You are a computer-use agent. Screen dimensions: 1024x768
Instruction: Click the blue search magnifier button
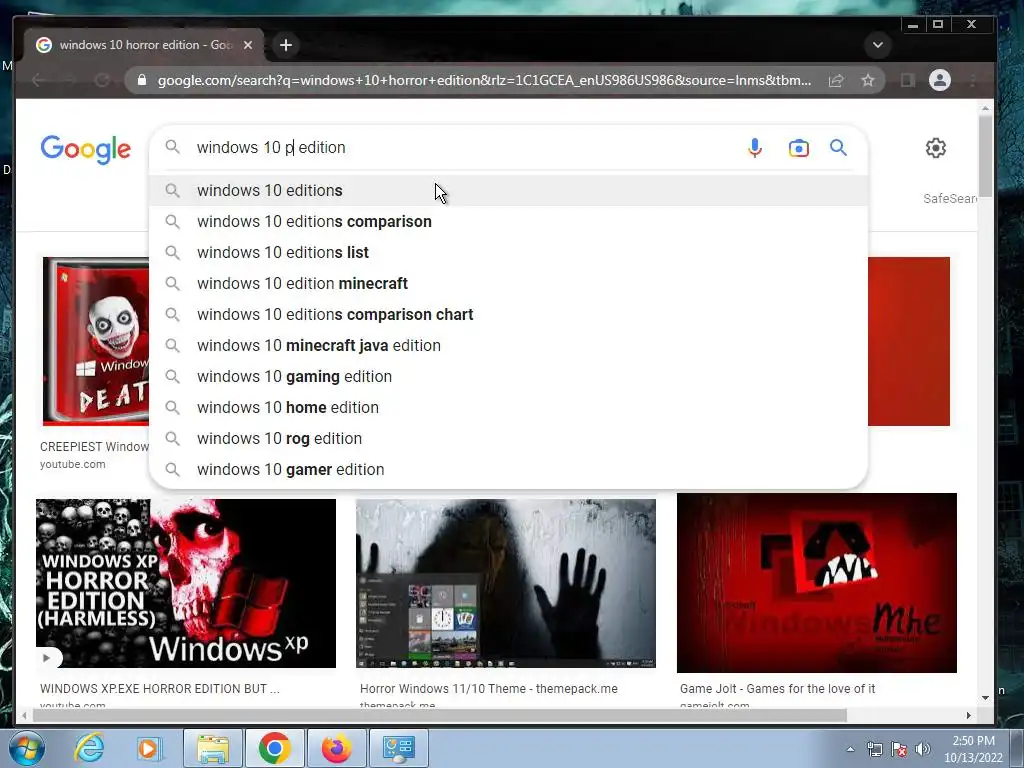(839, 148)
